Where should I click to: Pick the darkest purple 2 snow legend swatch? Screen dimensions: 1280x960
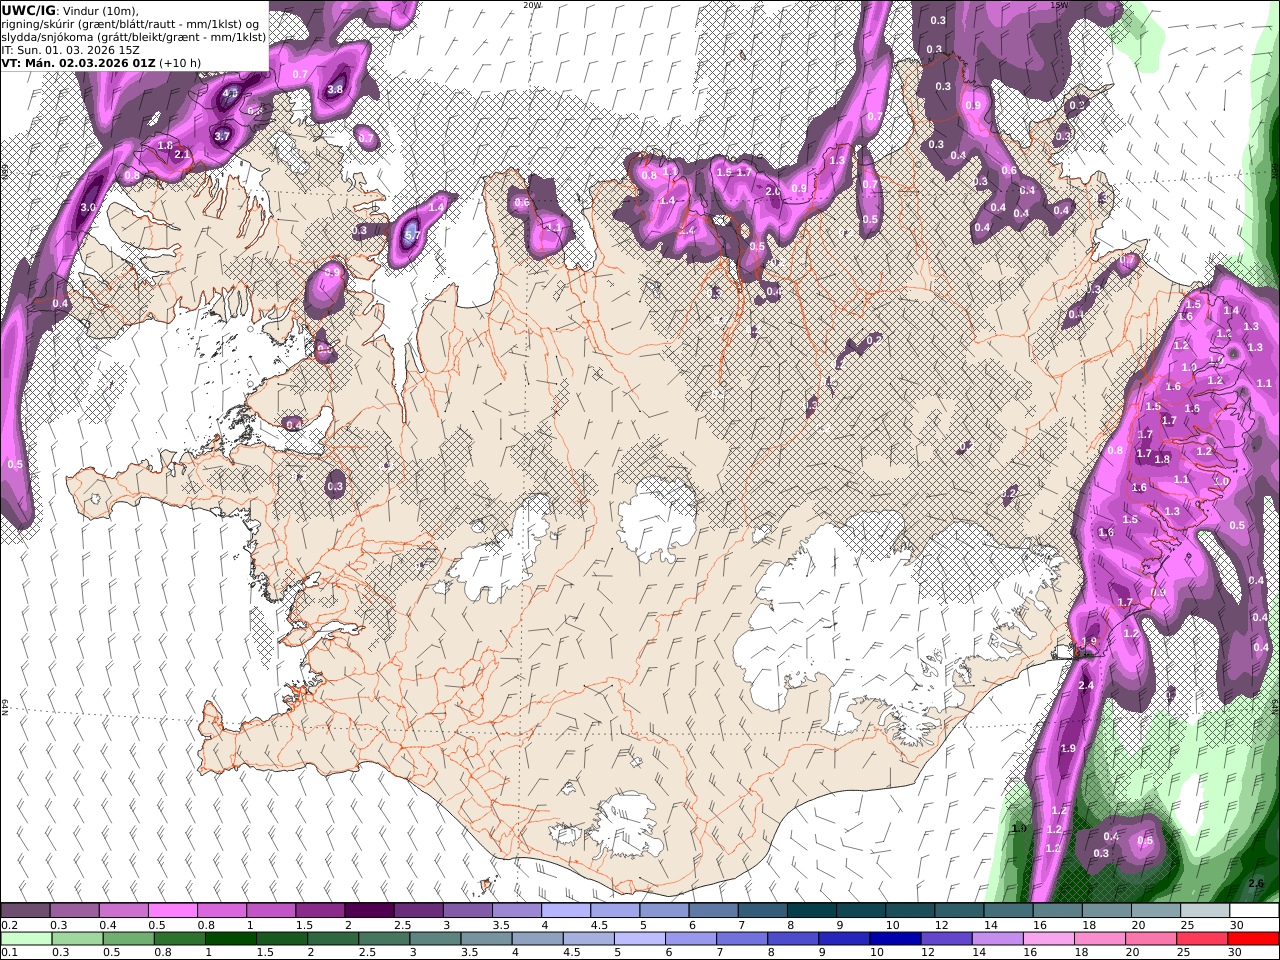tap(369, 911)
